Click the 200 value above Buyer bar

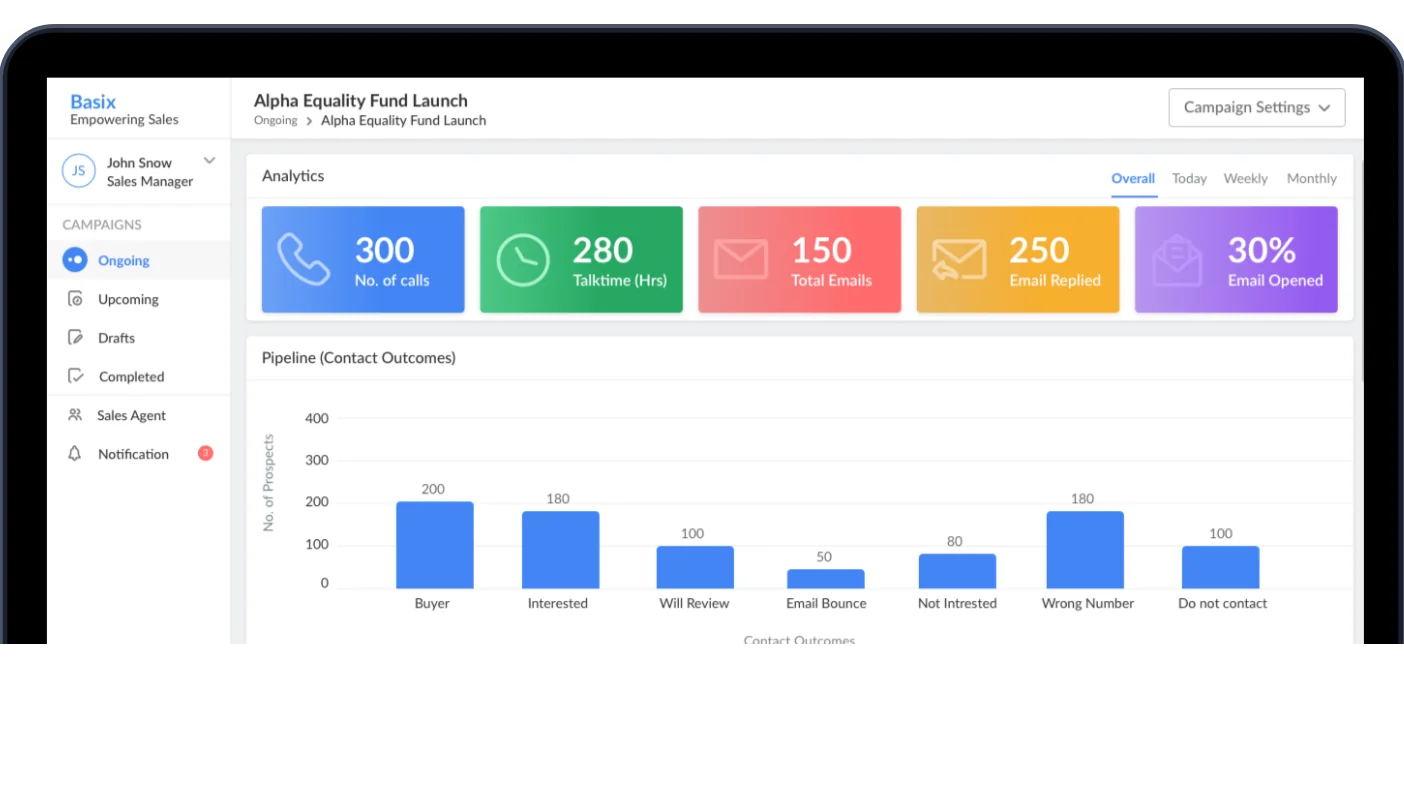(x=433, y=490)
